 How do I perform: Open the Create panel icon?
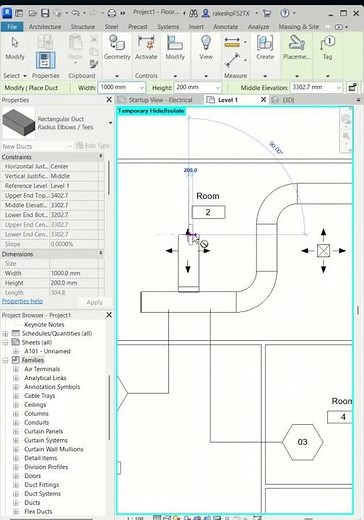tap(265, 43)
